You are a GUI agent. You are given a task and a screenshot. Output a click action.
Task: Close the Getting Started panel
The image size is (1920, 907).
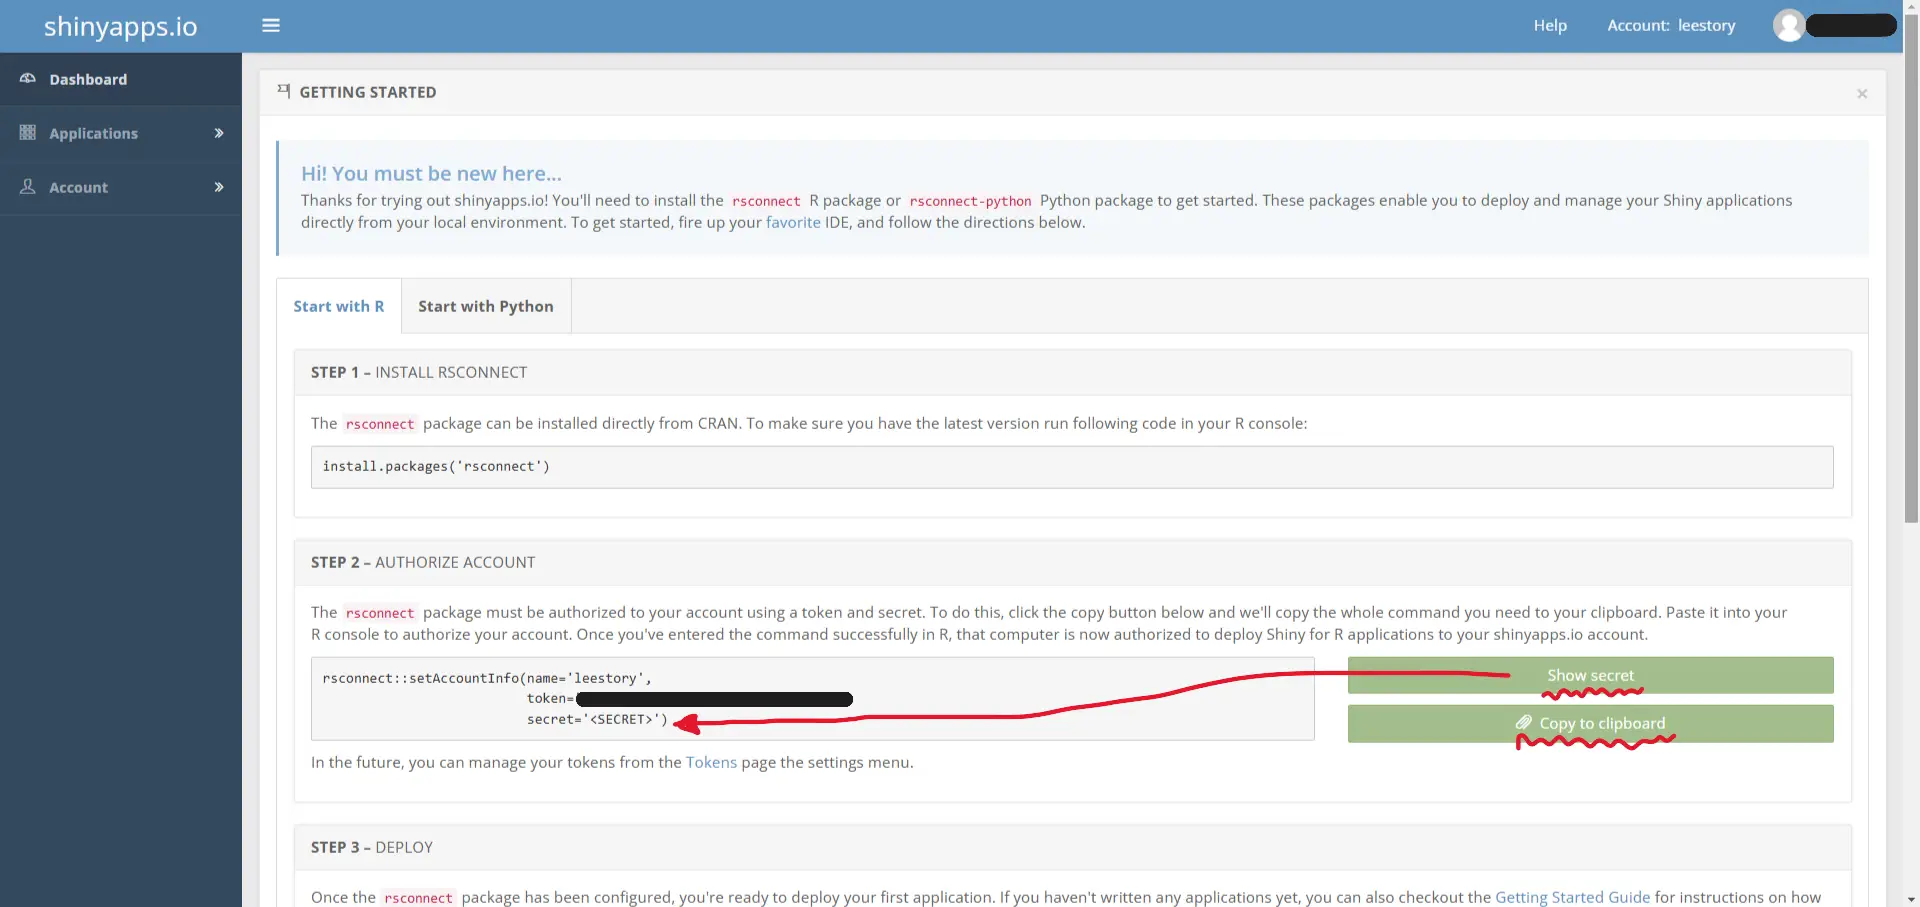pos(1862,94)
